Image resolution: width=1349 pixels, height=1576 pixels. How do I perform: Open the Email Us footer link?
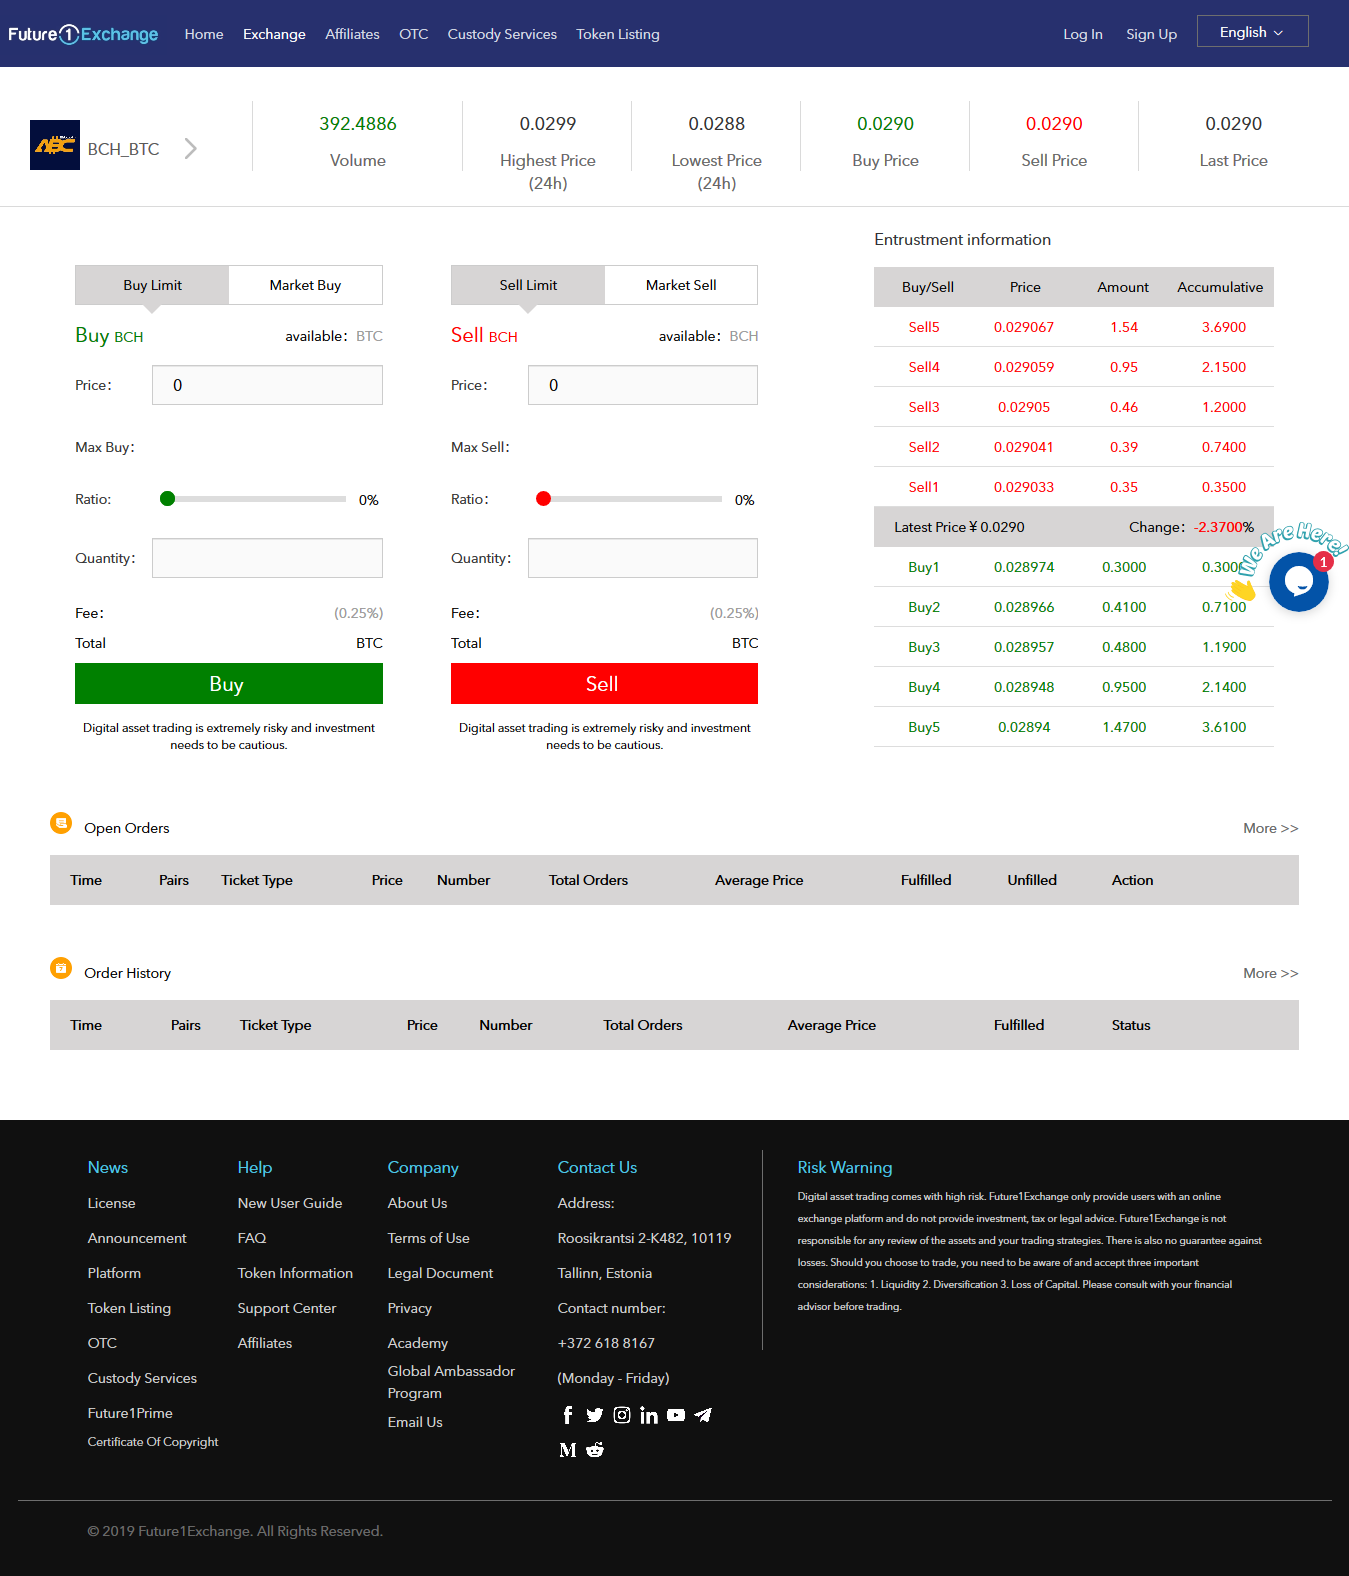(x=415, y=1422)
